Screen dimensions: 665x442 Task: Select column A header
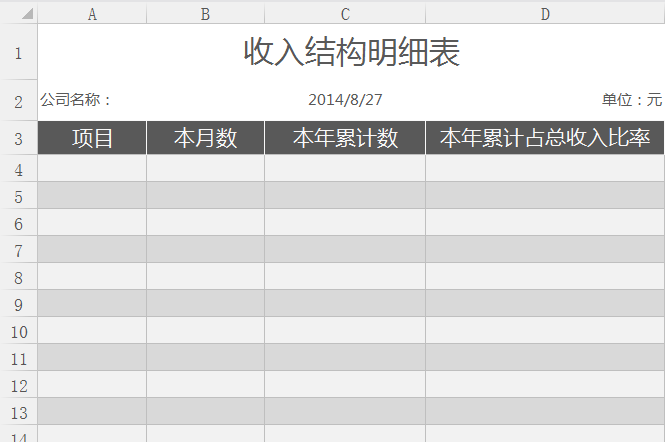pos(92,14)
